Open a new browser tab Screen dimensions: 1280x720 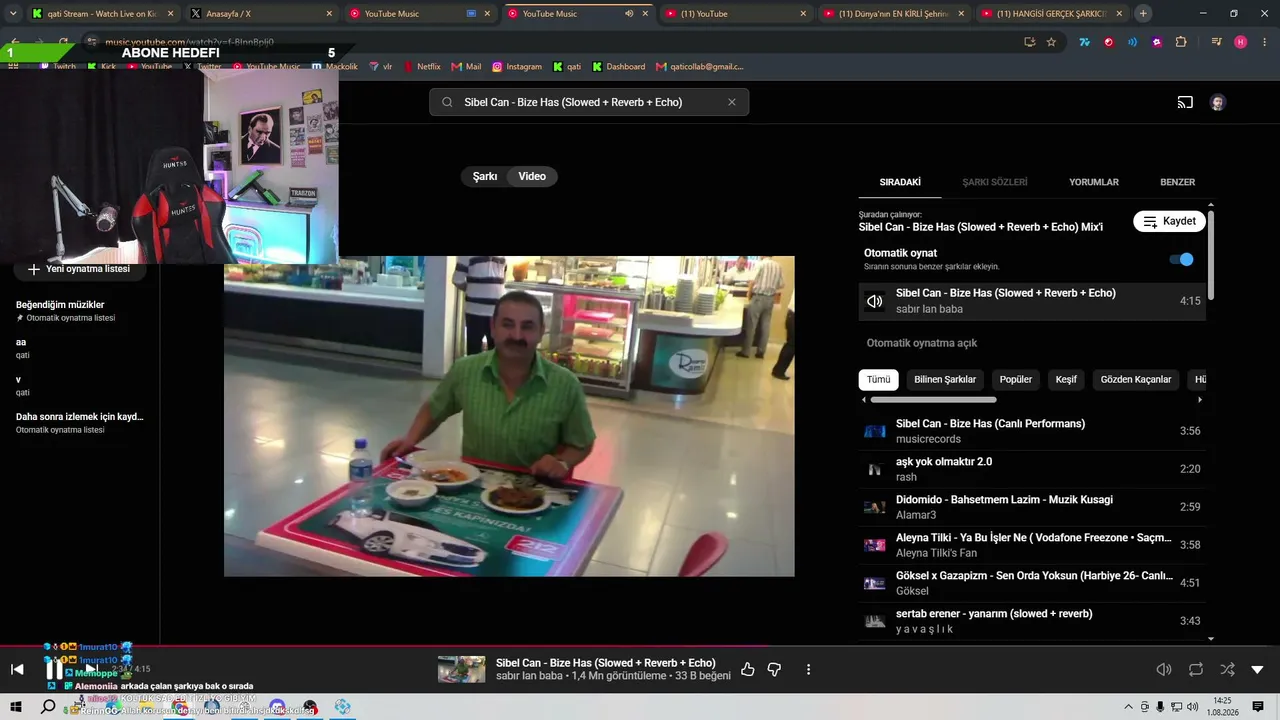point(1143,14)
